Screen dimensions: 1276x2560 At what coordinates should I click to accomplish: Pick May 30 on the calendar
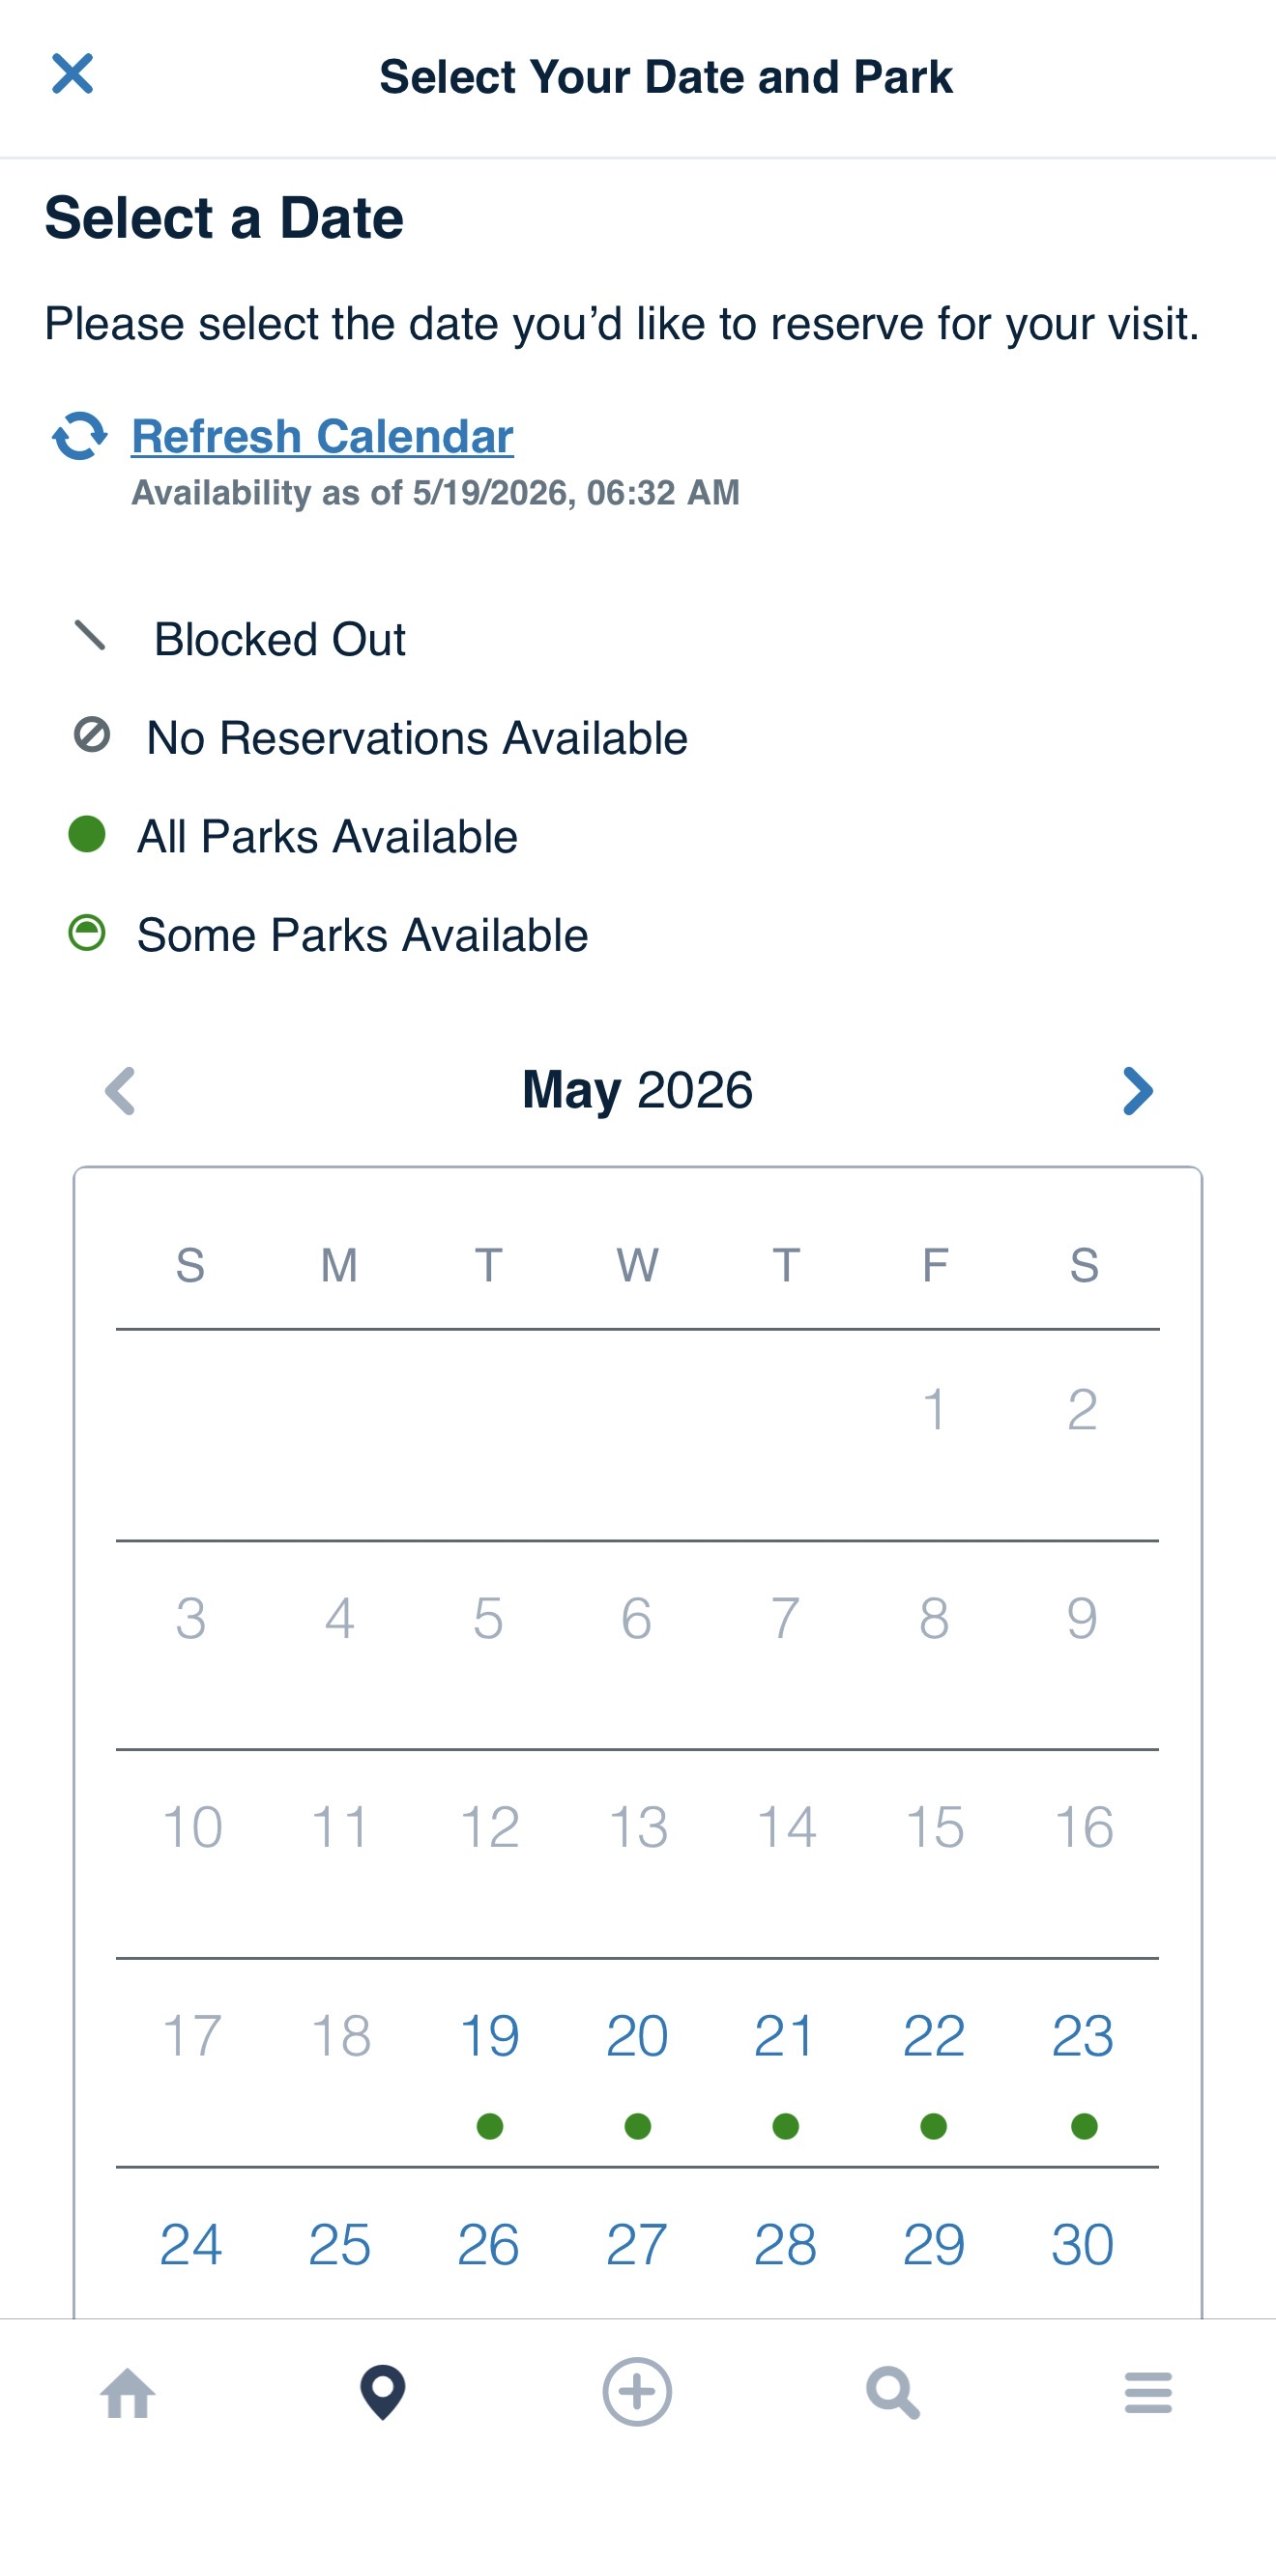(1083, 2245)
